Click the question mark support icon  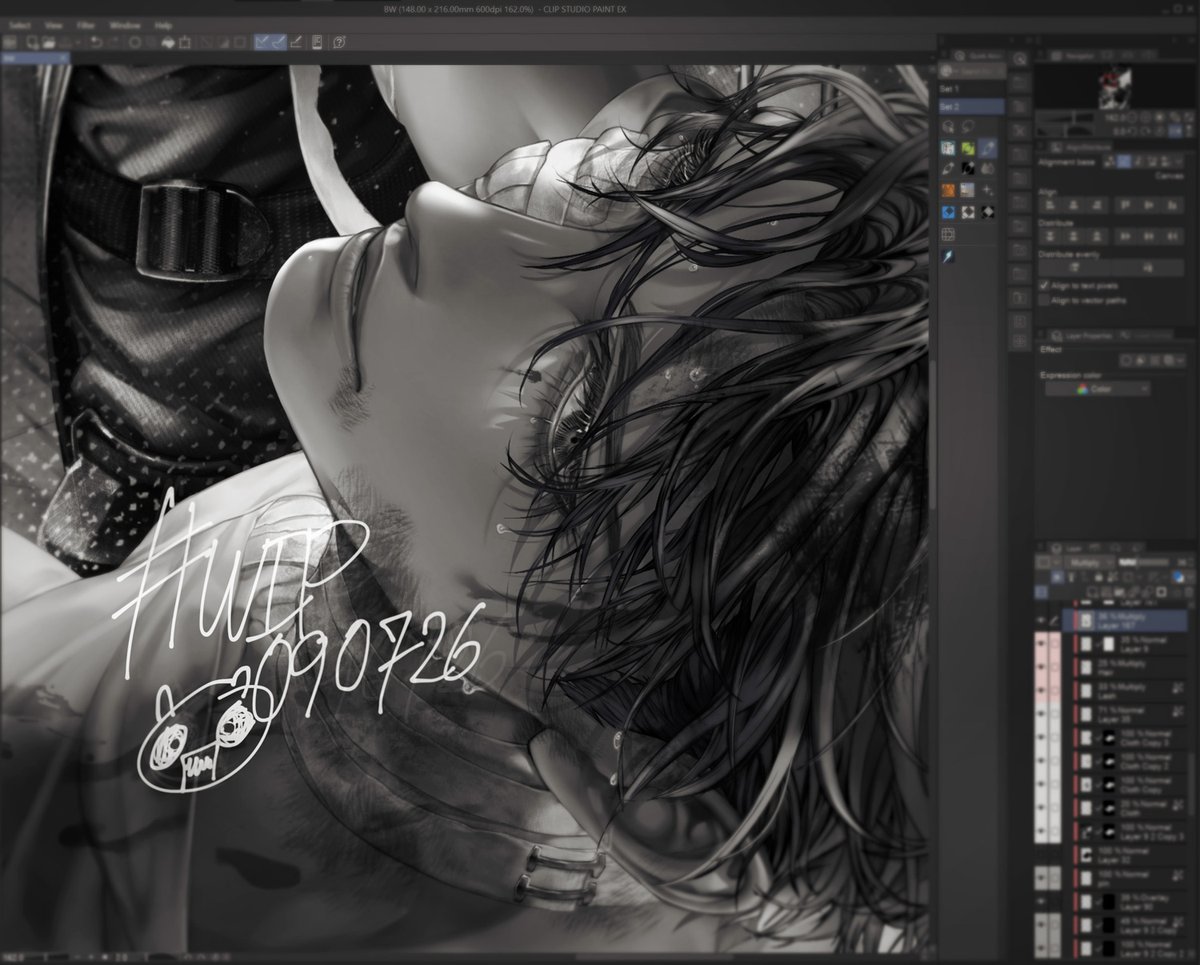[339, 43]
